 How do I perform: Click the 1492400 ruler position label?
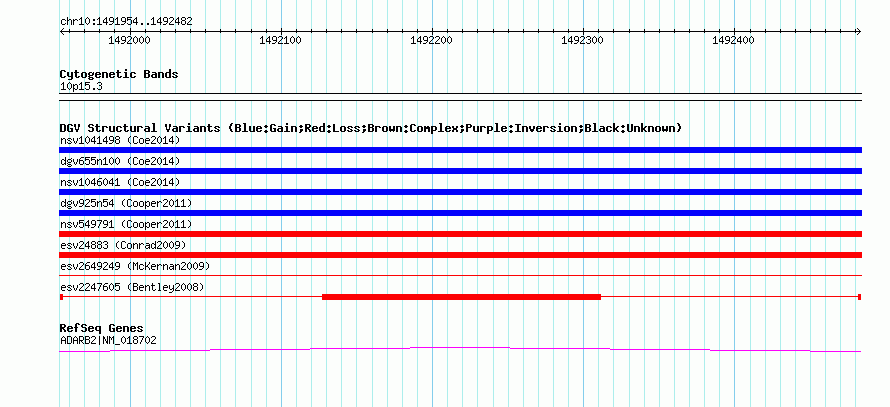pyautogui.click(x=733, y=40)
